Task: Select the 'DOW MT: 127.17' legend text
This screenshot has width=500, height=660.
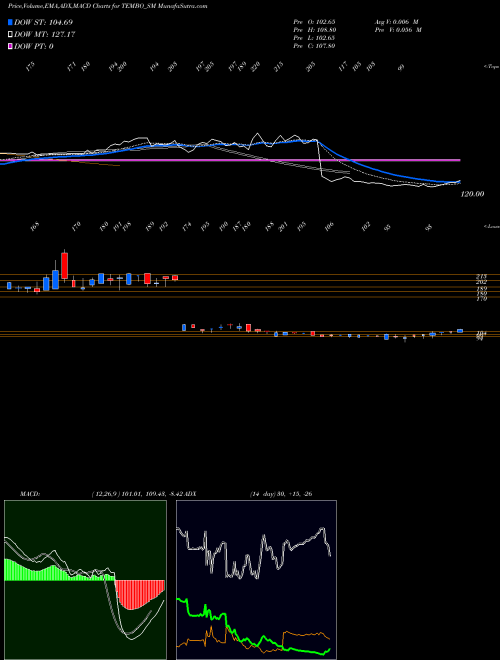Action: click(x=45, y=35)
